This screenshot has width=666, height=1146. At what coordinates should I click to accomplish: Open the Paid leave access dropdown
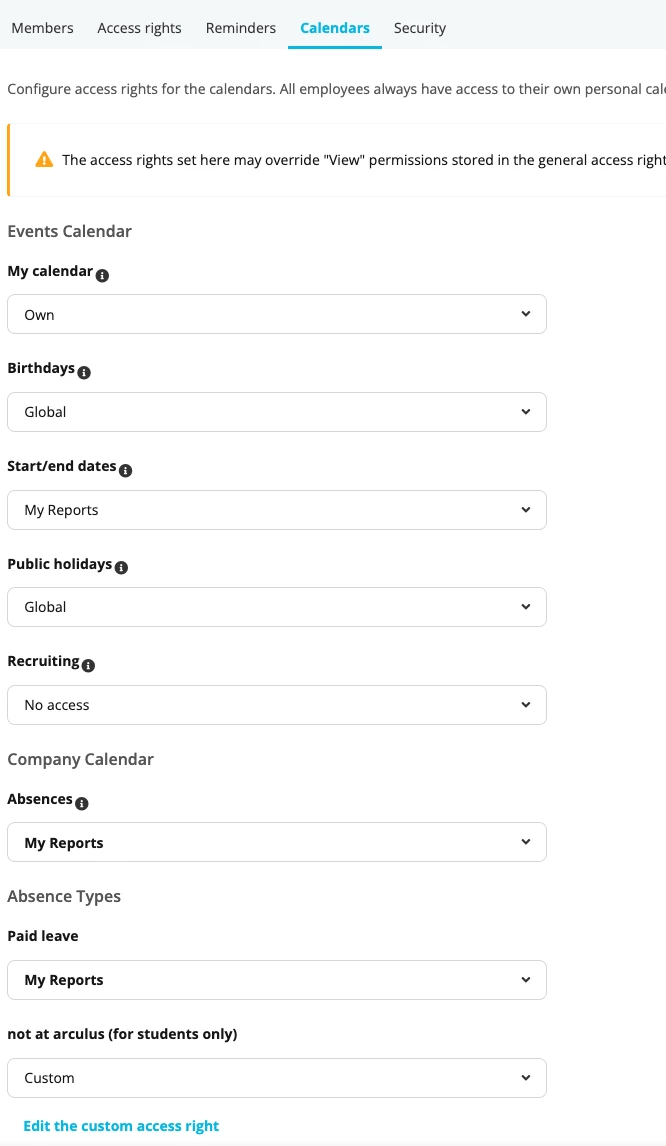(x=277, y=980)
